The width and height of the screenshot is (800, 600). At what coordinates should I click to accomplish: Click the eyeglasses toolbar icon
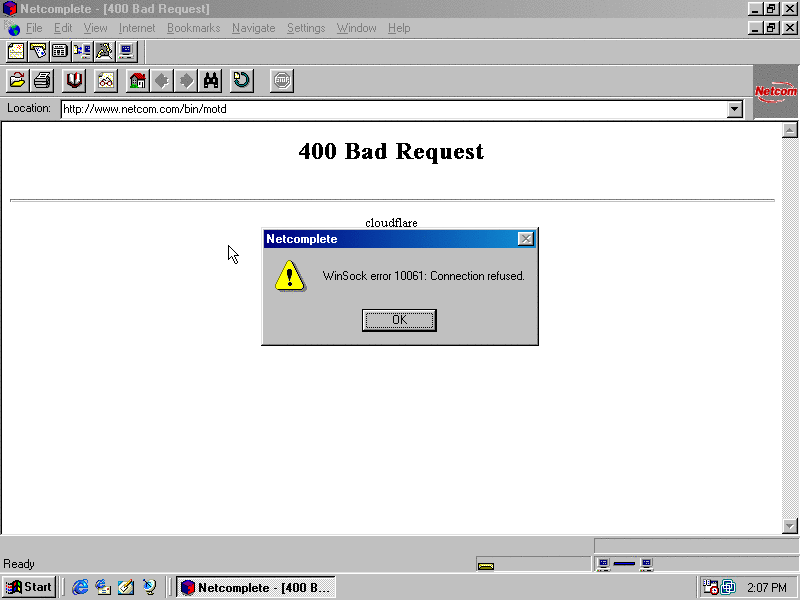pyautogui.click(x=105, y=80)
